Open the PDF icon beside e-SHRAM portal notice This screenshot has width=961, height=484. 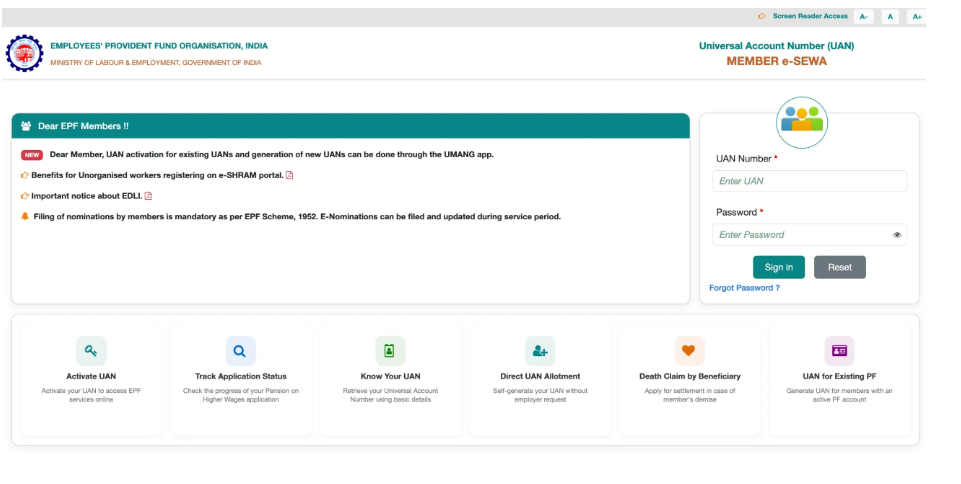[289, 175]
